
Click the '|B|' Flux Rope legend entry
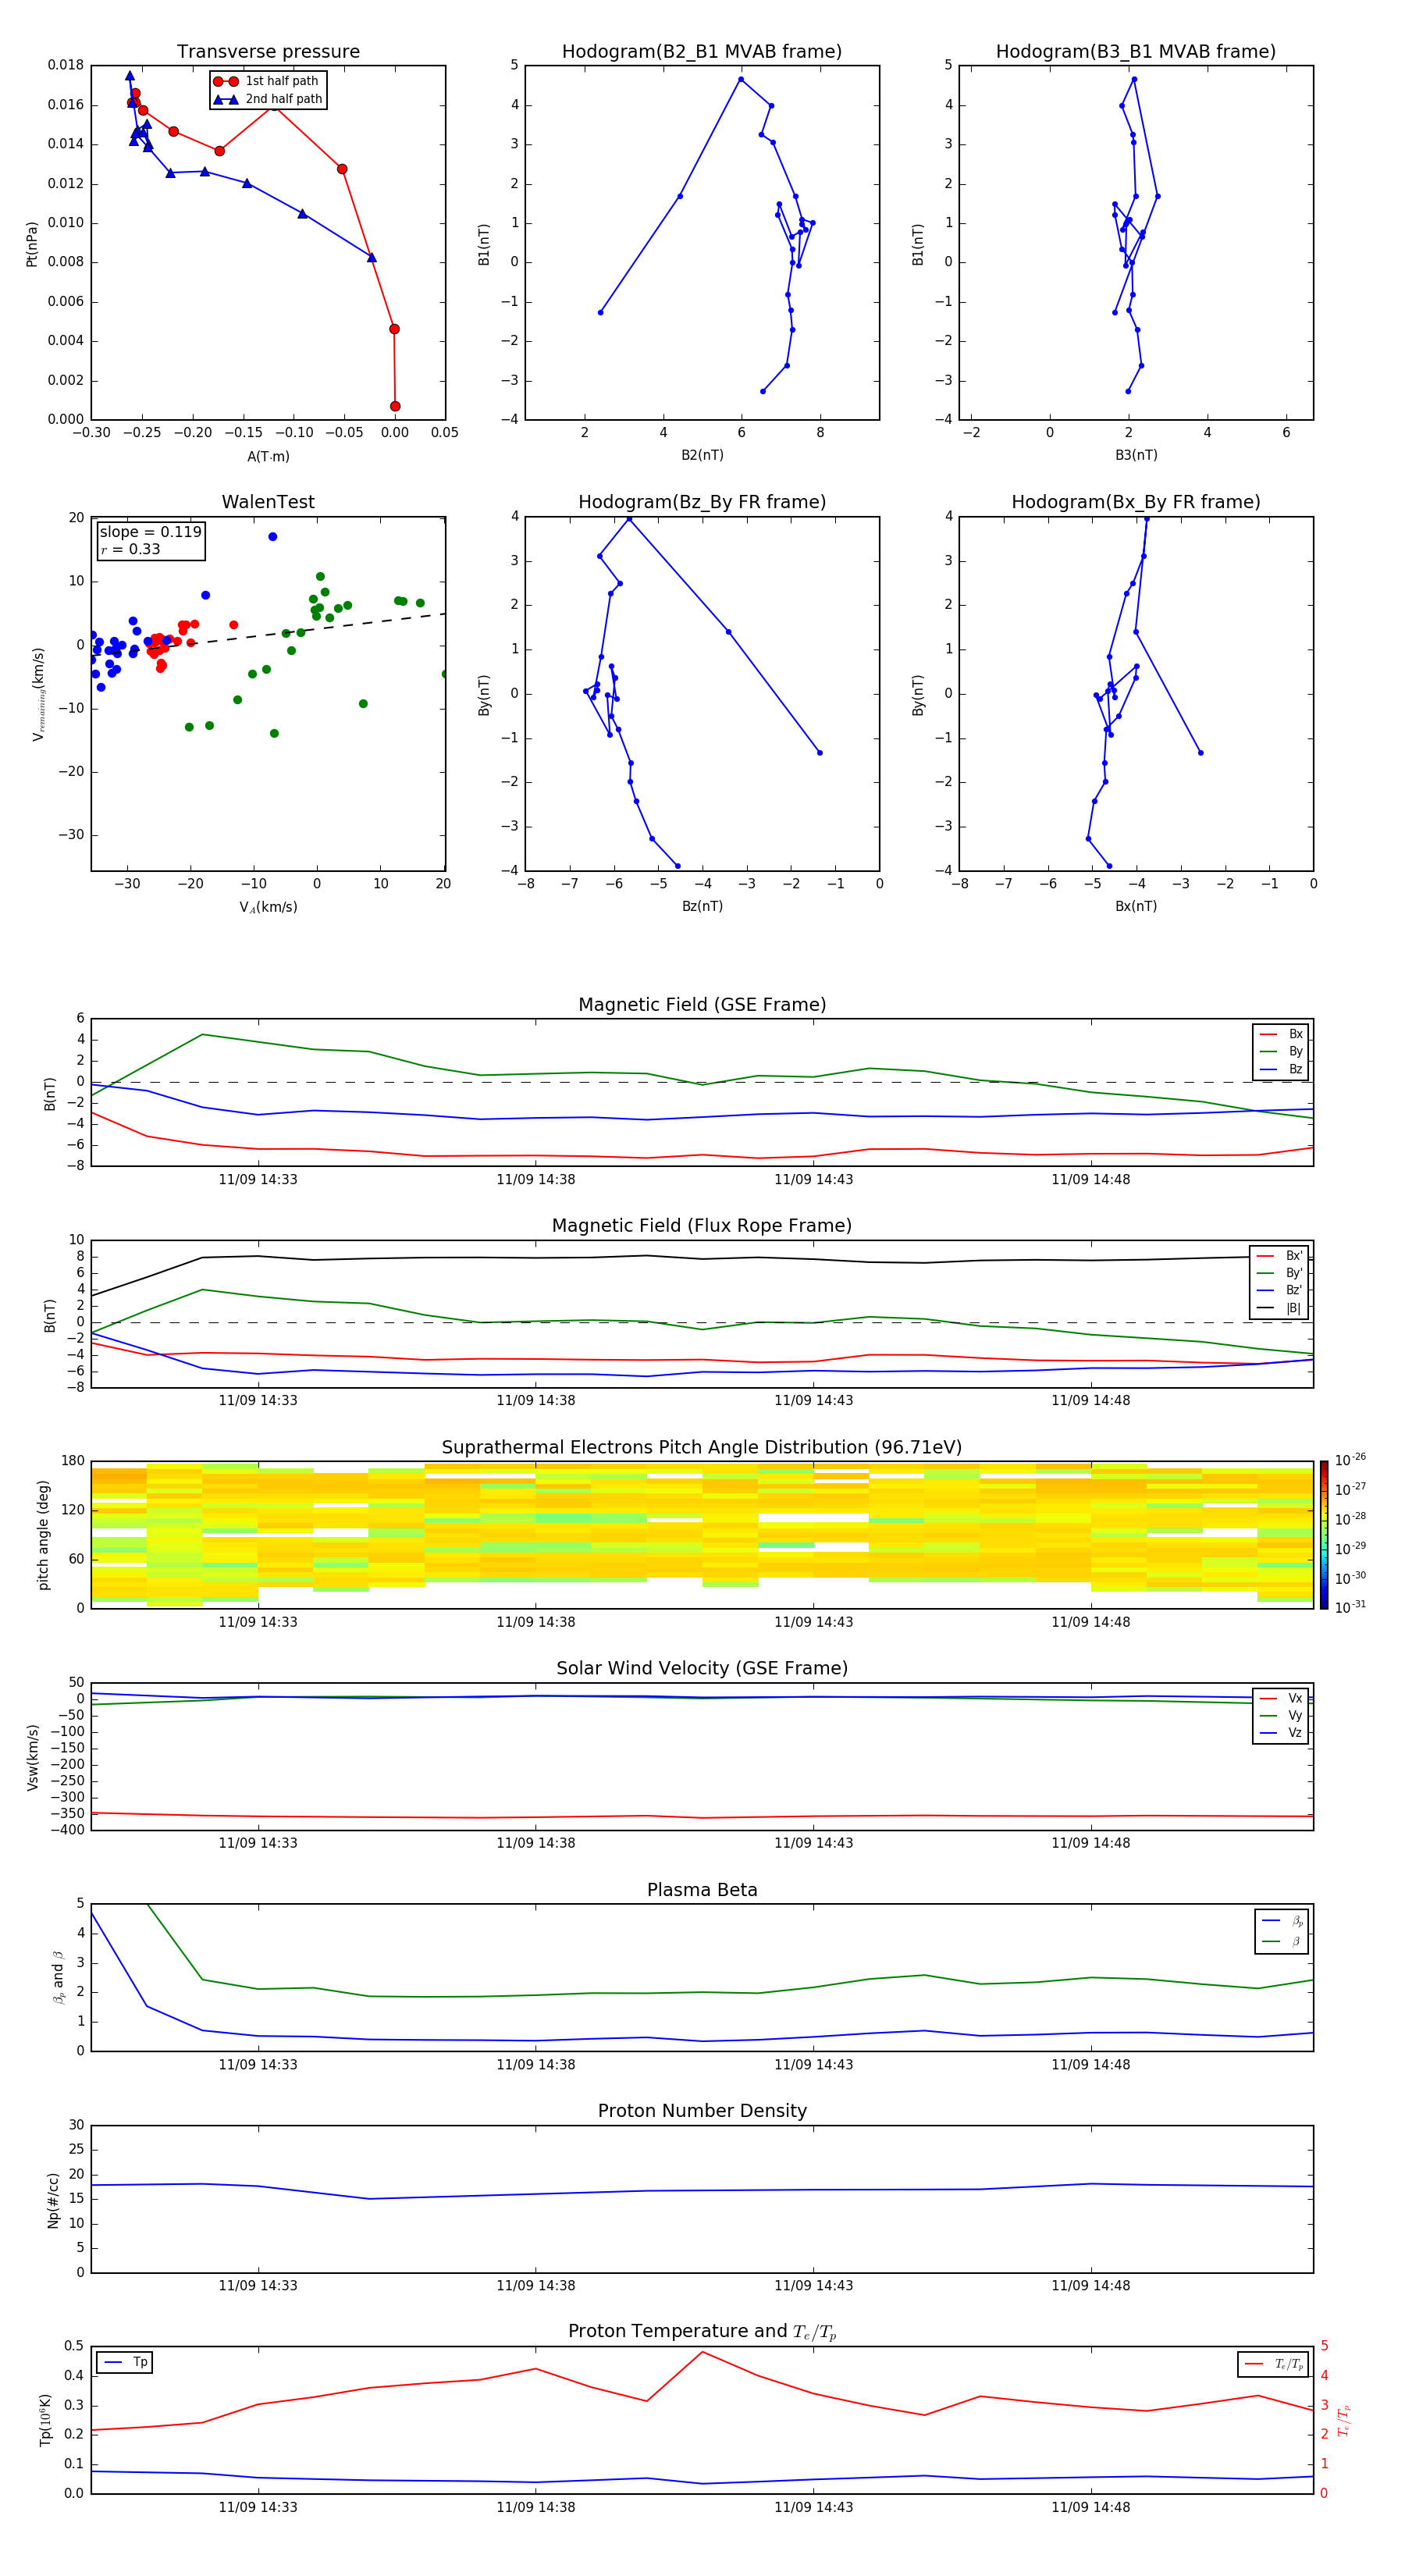pyautogui.click(x=1279, y=1309)
